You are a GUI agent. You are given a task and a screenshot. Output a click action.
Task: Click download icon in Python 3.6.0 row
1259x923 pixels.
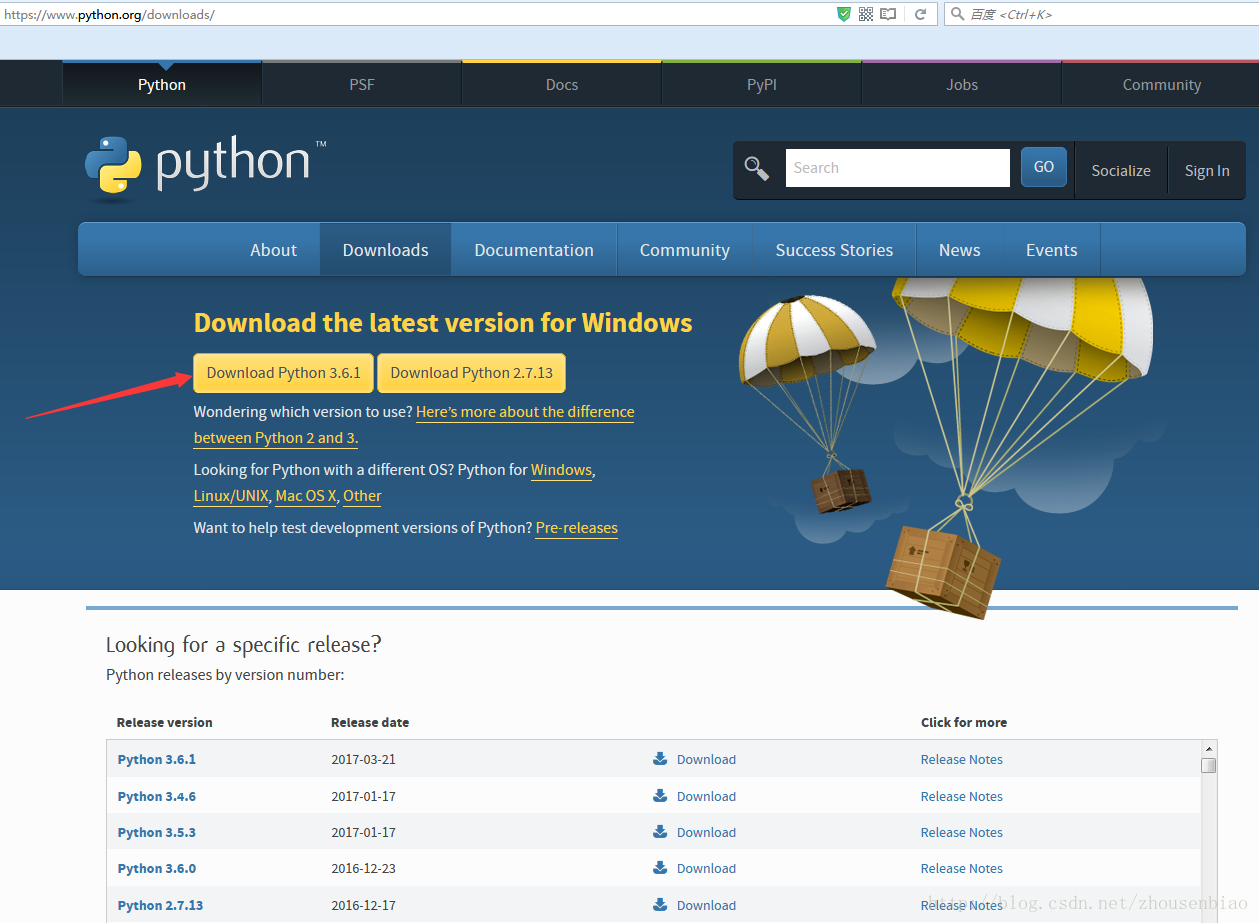coord(660,868)
